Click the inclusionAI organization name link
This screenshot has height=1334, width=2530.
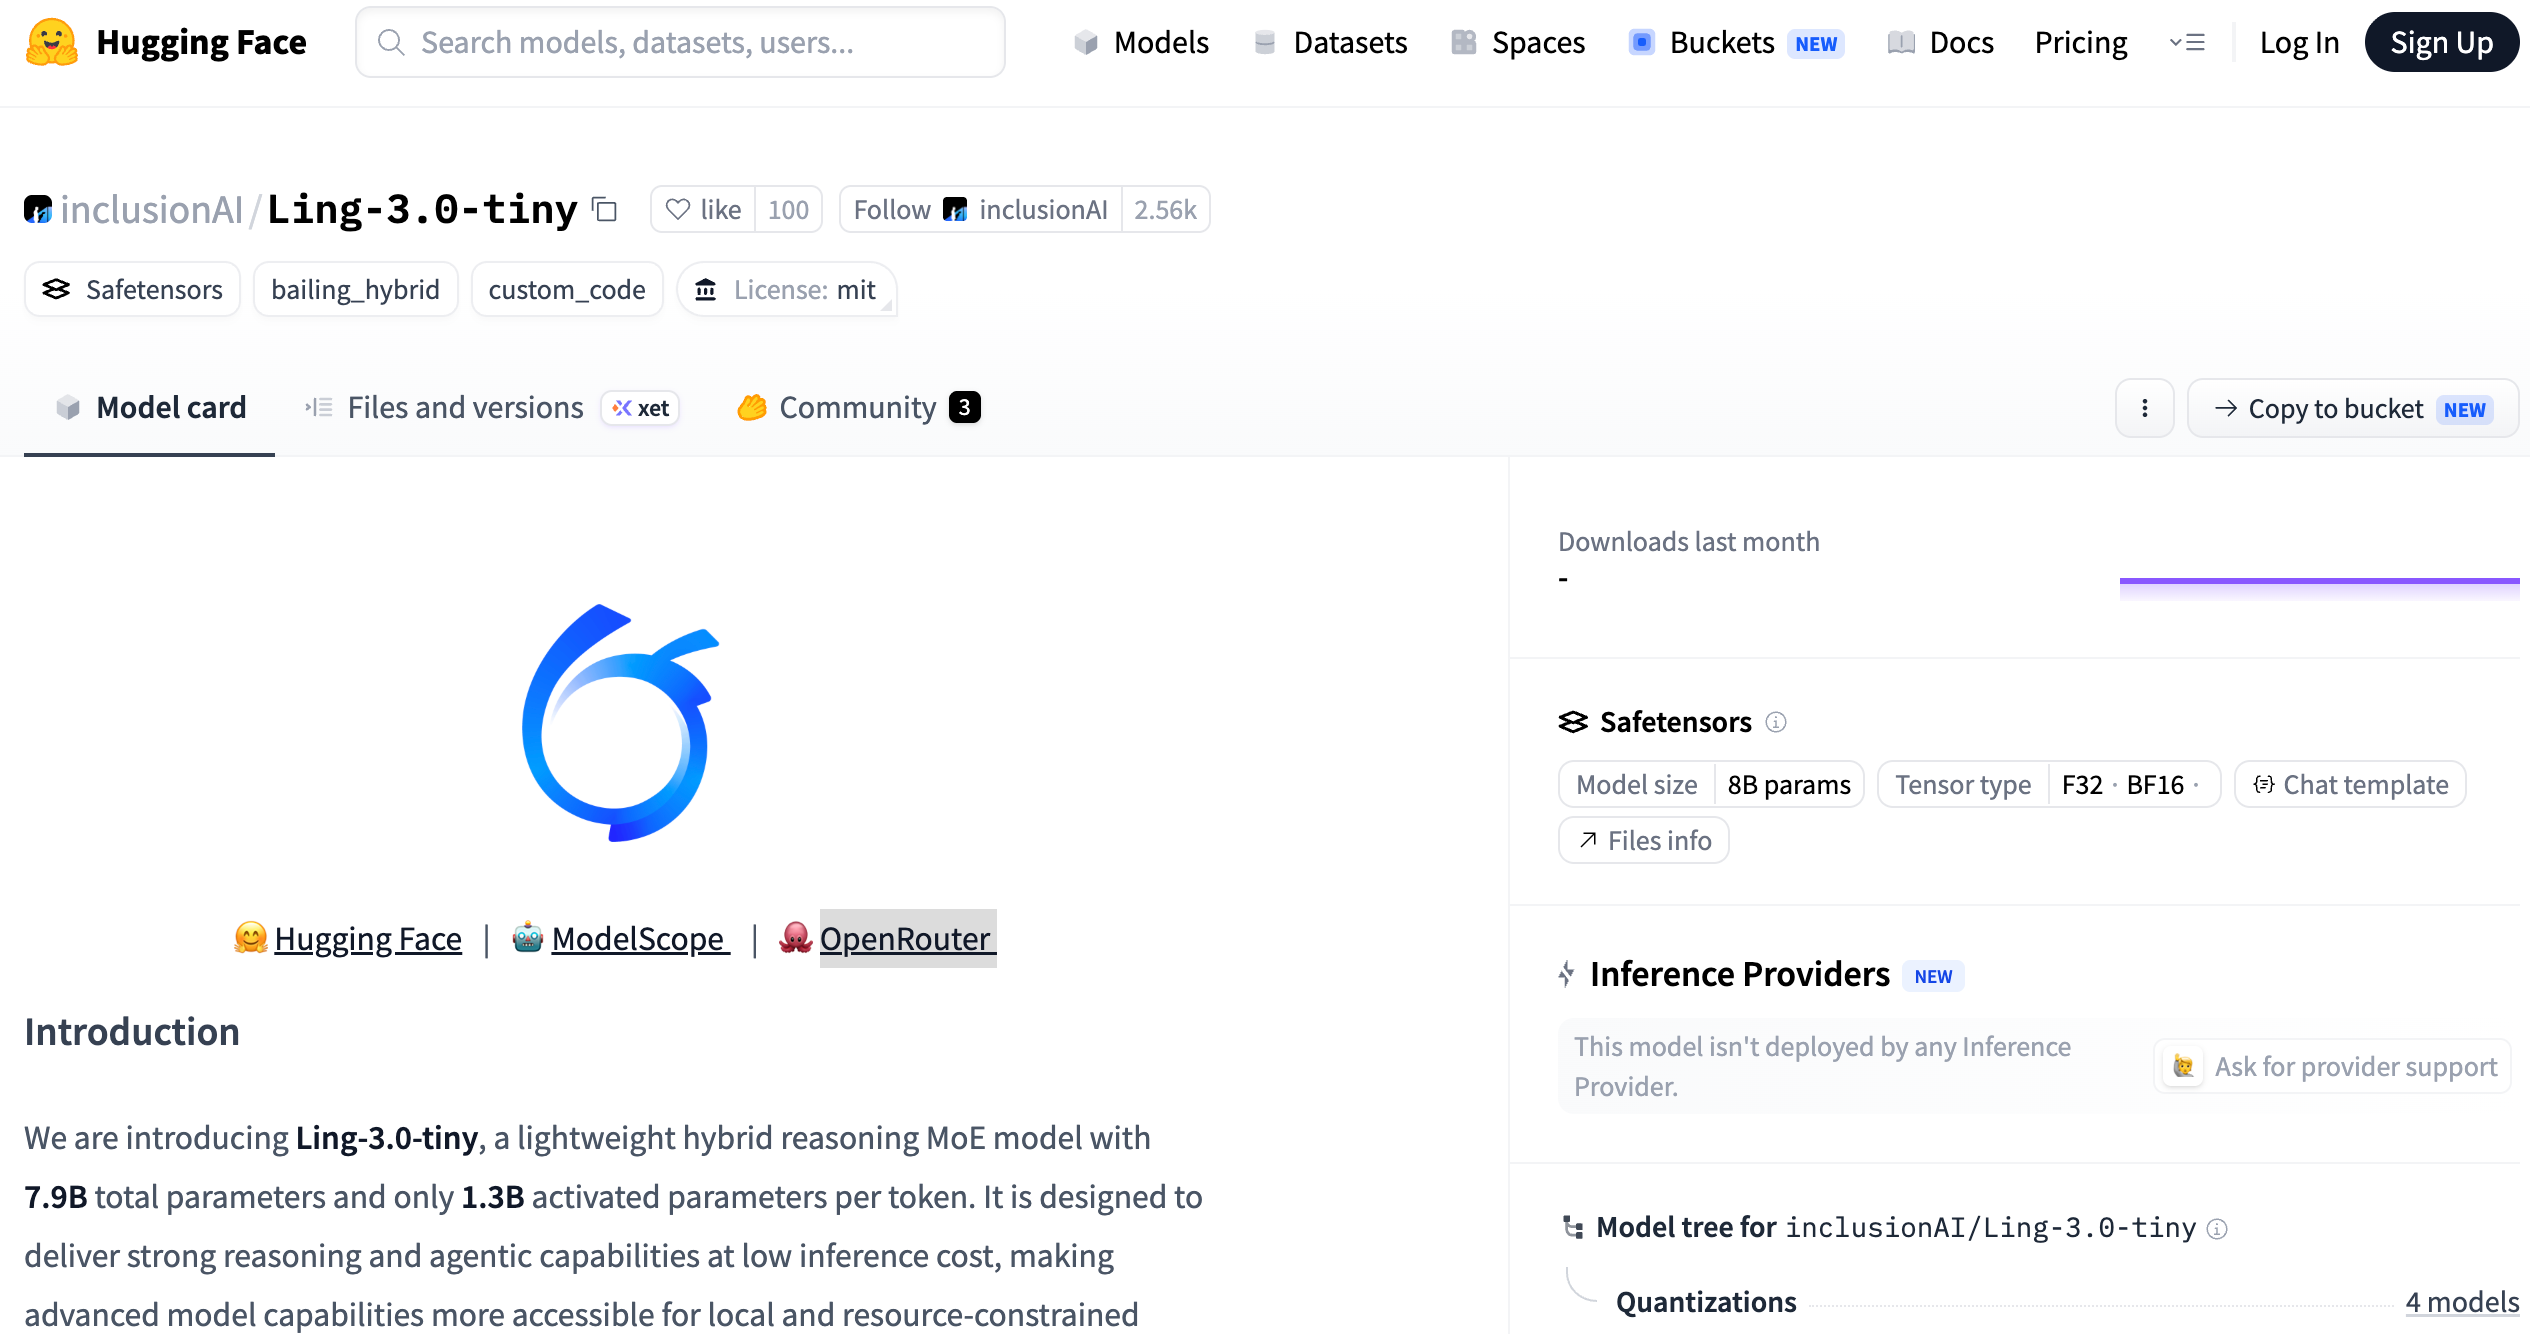coord(152,209)
